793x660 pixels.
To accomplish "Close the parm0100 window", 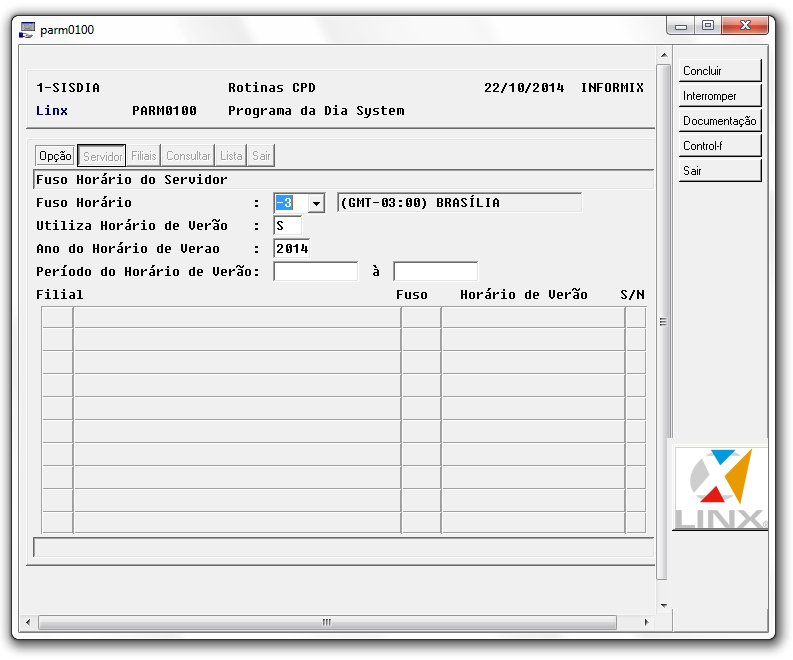I will click(745, 25).
